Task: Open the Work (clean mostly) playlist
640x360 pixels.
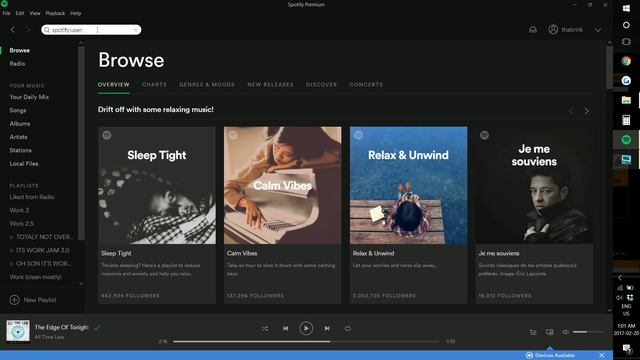Action: pos(36,277)
